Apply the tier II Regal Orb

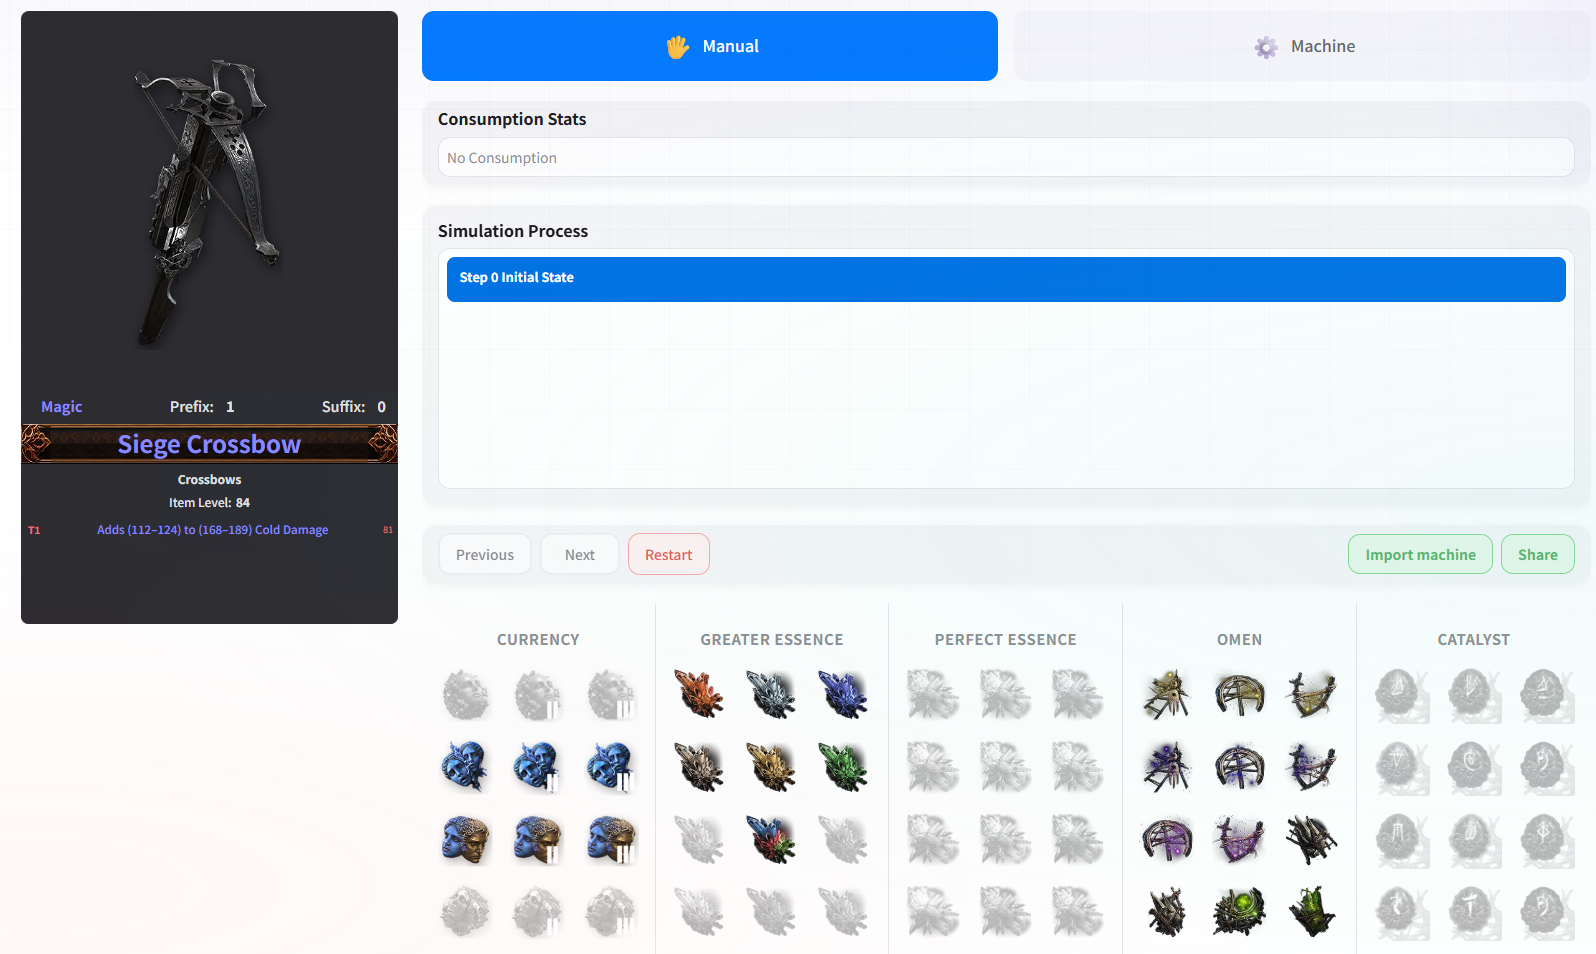pyautogui.click(x=538, y=839)
